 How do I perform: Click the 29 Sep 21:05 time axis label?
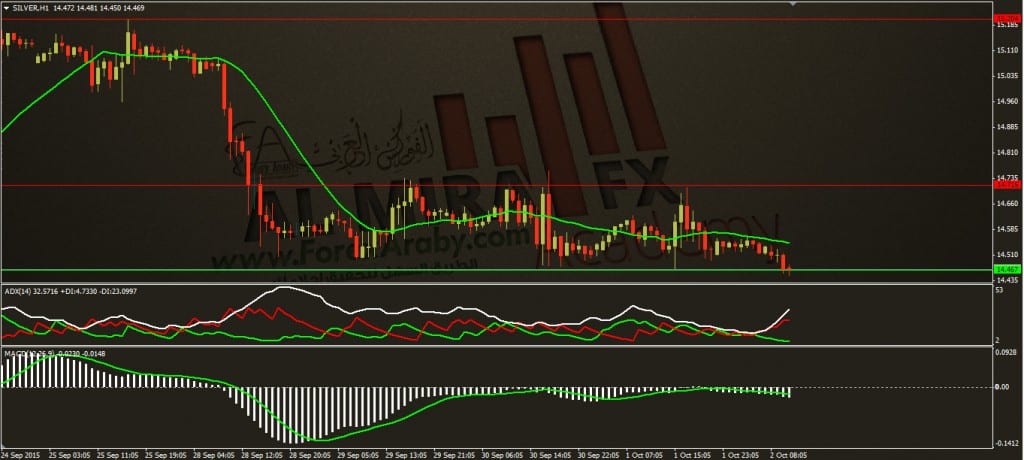pos(453,453)
